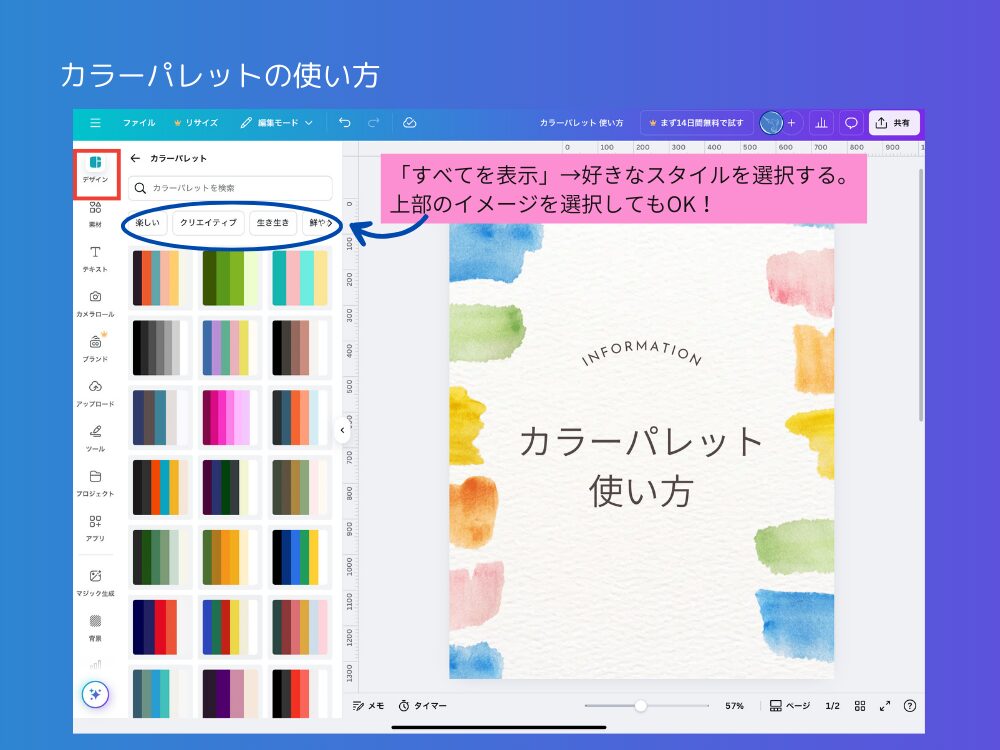The image size is (1000, 750).
Task: Select マジック生成 in the sidebar
Action: pos(95,580)
